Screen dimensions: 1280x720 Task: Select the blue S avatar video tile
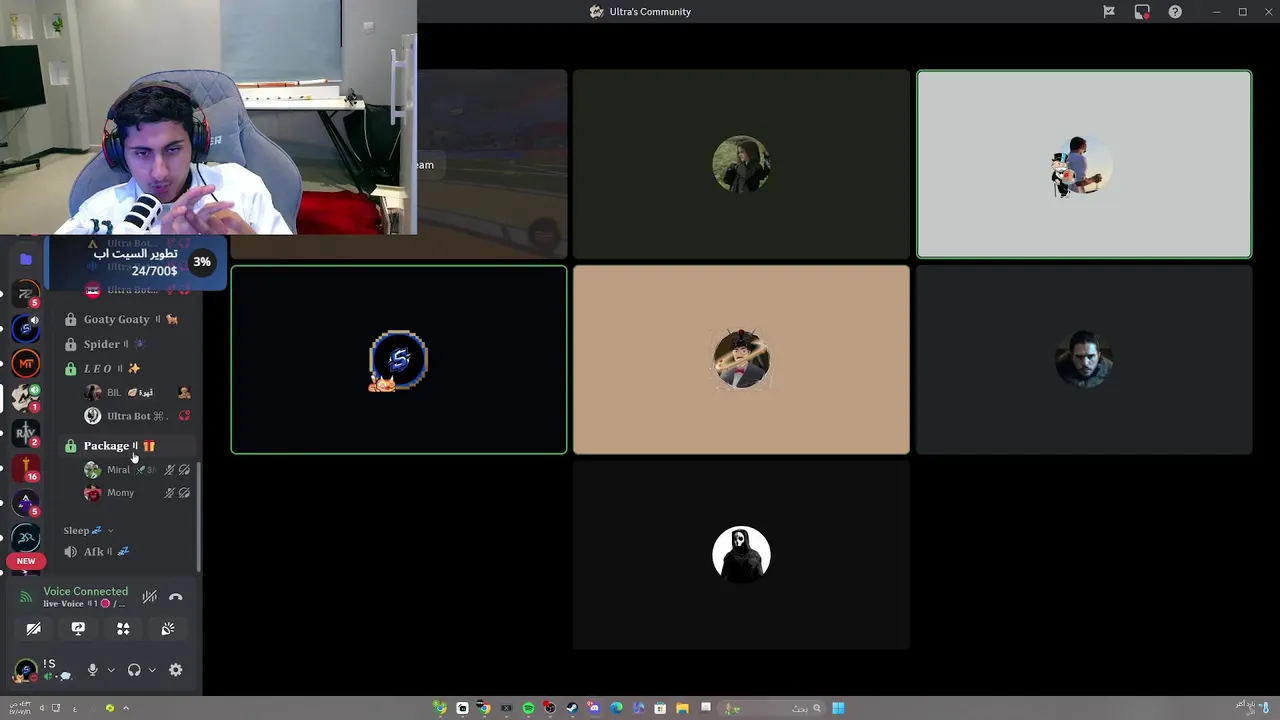[x=399, y=360]
